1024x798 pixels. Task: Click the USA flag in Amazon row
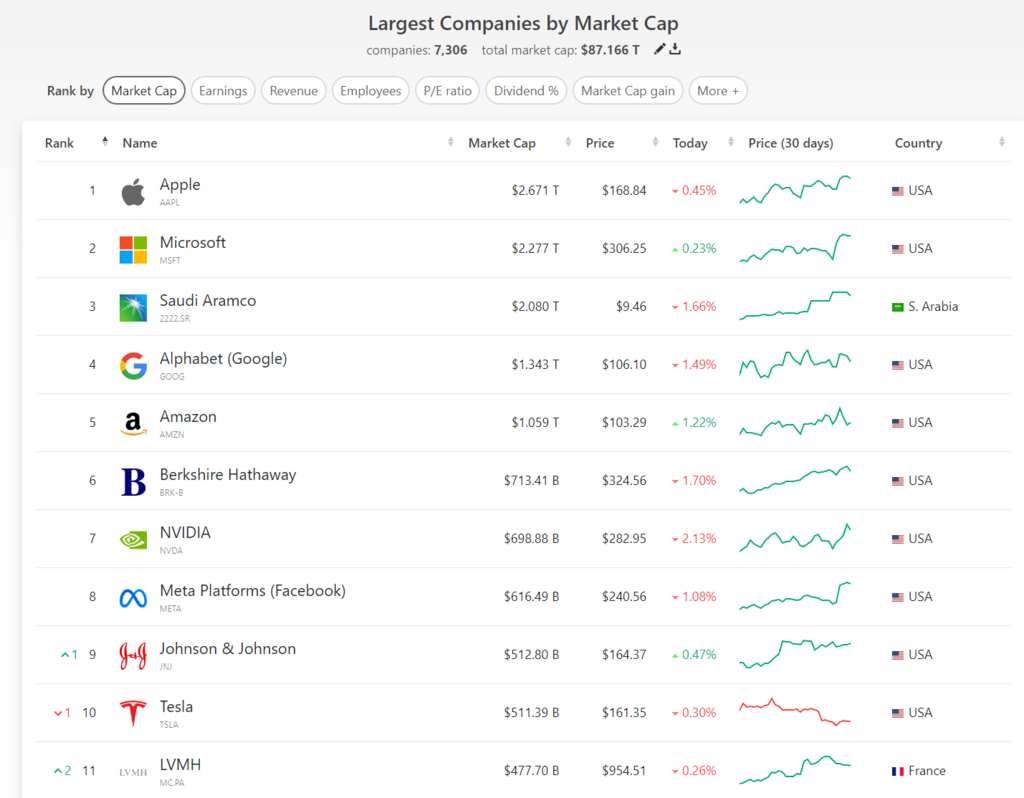(898, 423)
